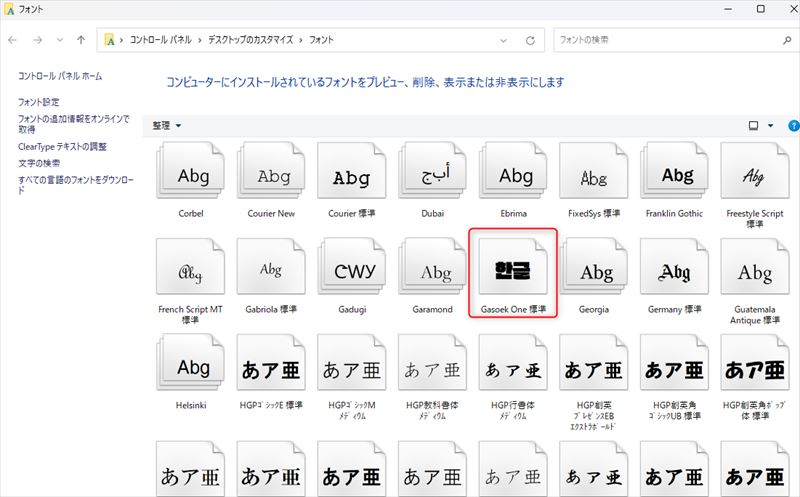Open フォント設定 link

39,102
